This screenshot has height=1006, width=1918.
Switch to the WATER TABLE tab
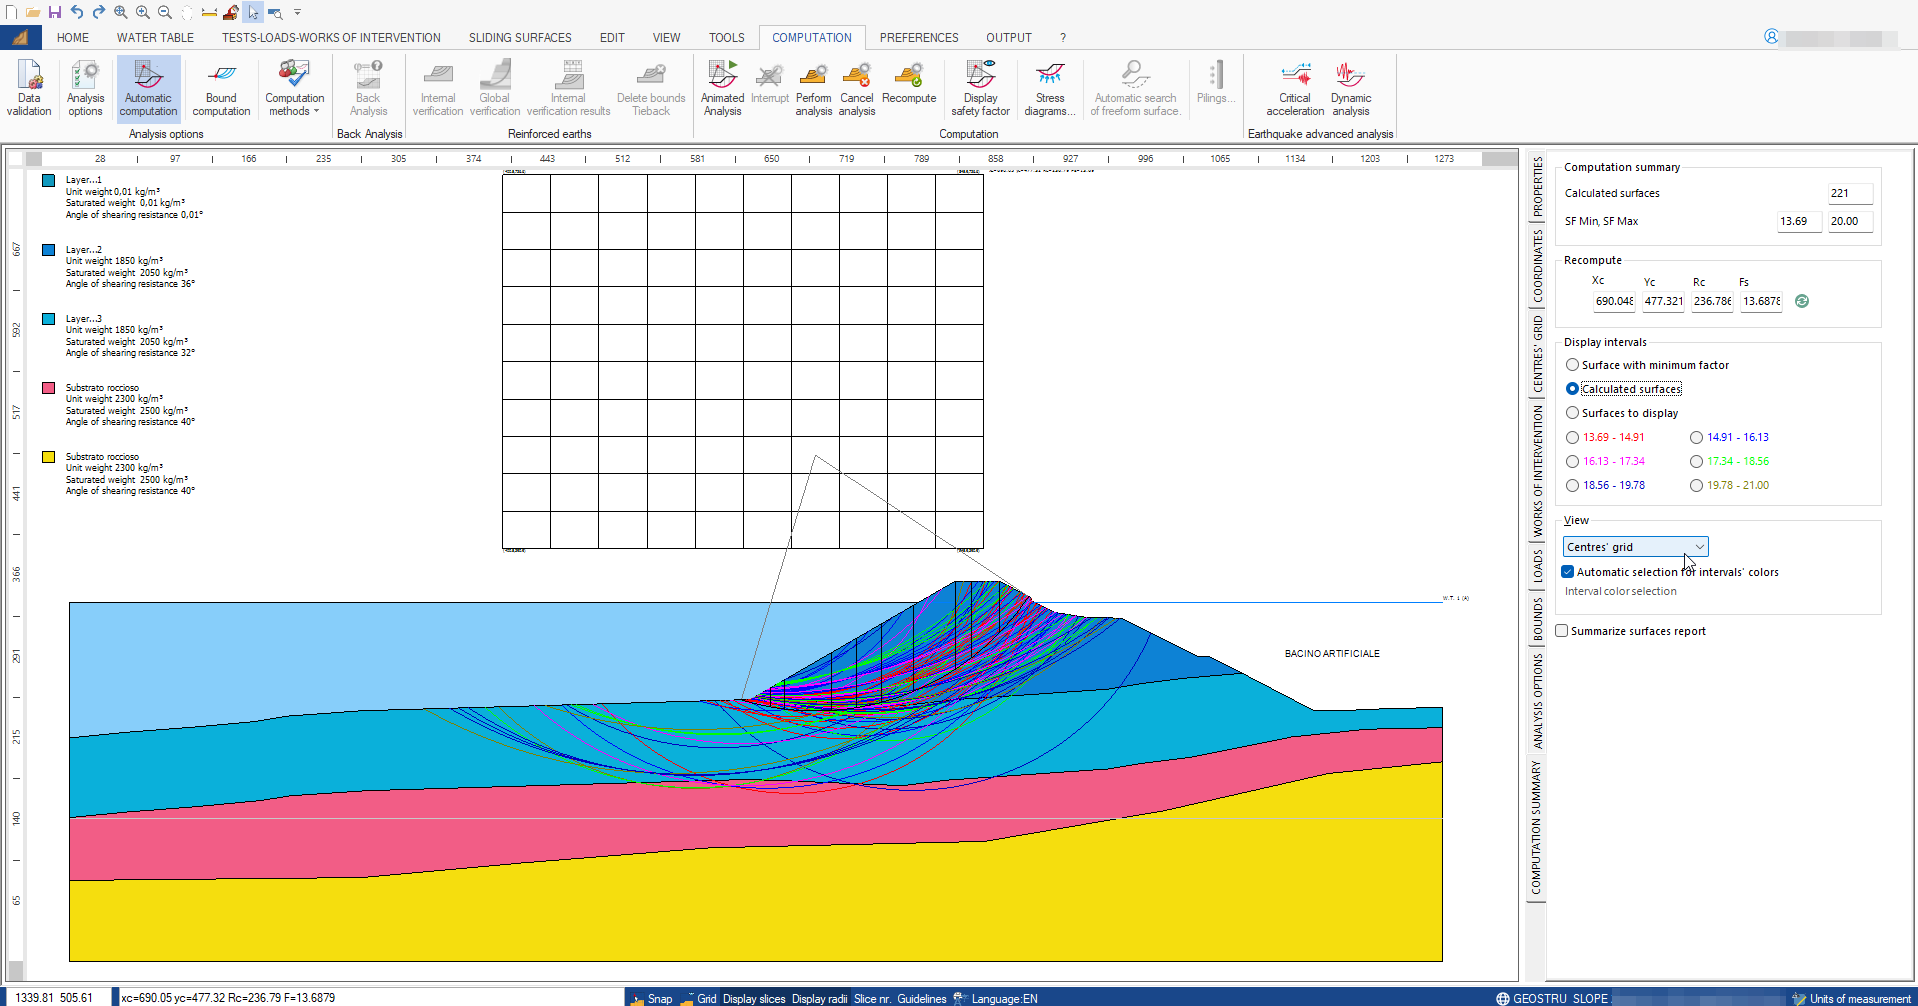[155, 38]
